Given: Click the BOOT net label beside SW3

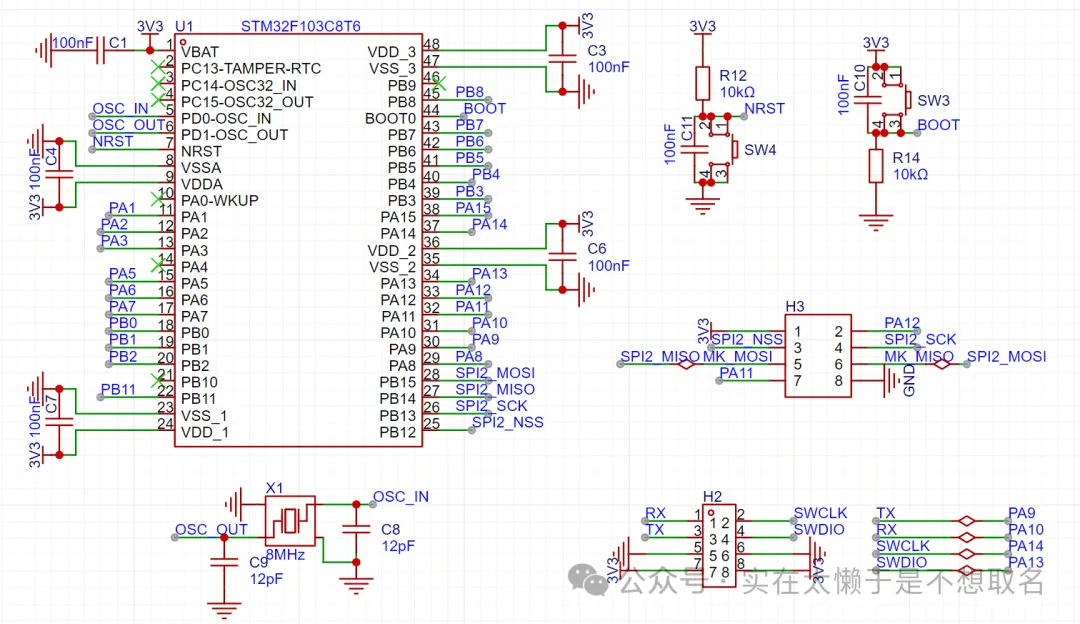Looking at the screenshot, I should (x=937, y=125).
